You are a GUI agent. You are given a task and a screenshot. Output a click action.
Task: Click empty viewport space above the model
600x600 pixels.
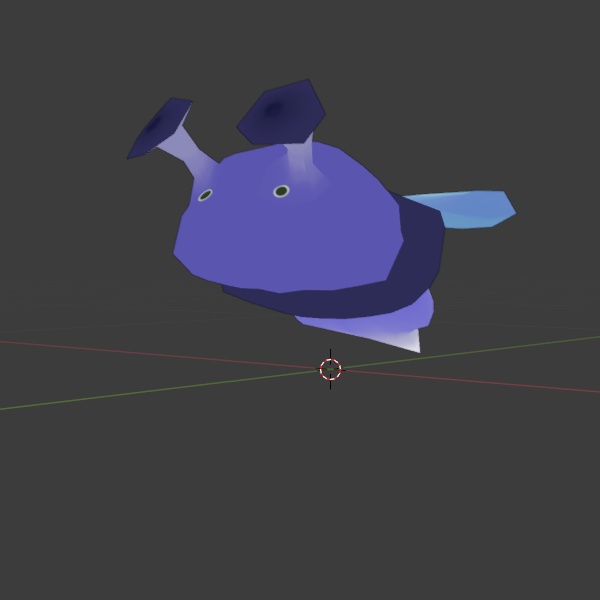[400, 60]
